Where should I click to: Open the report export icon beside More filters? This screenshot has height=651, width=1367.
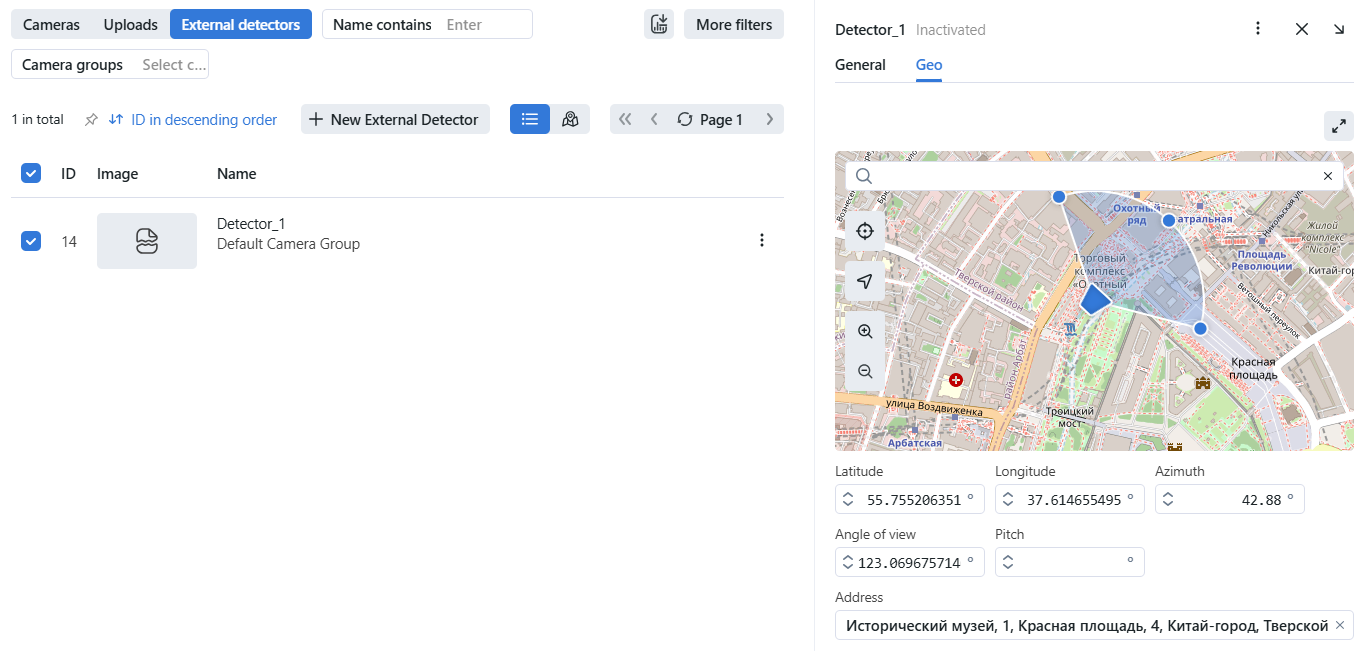[658, 25]
